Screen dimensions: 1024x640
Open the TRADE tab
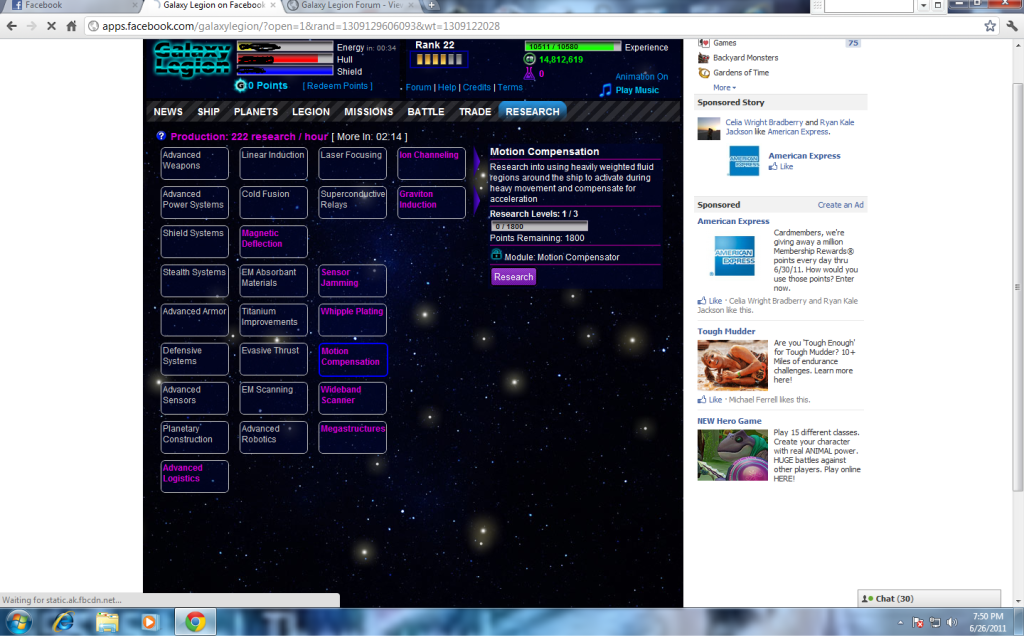(x=475, y=112)
